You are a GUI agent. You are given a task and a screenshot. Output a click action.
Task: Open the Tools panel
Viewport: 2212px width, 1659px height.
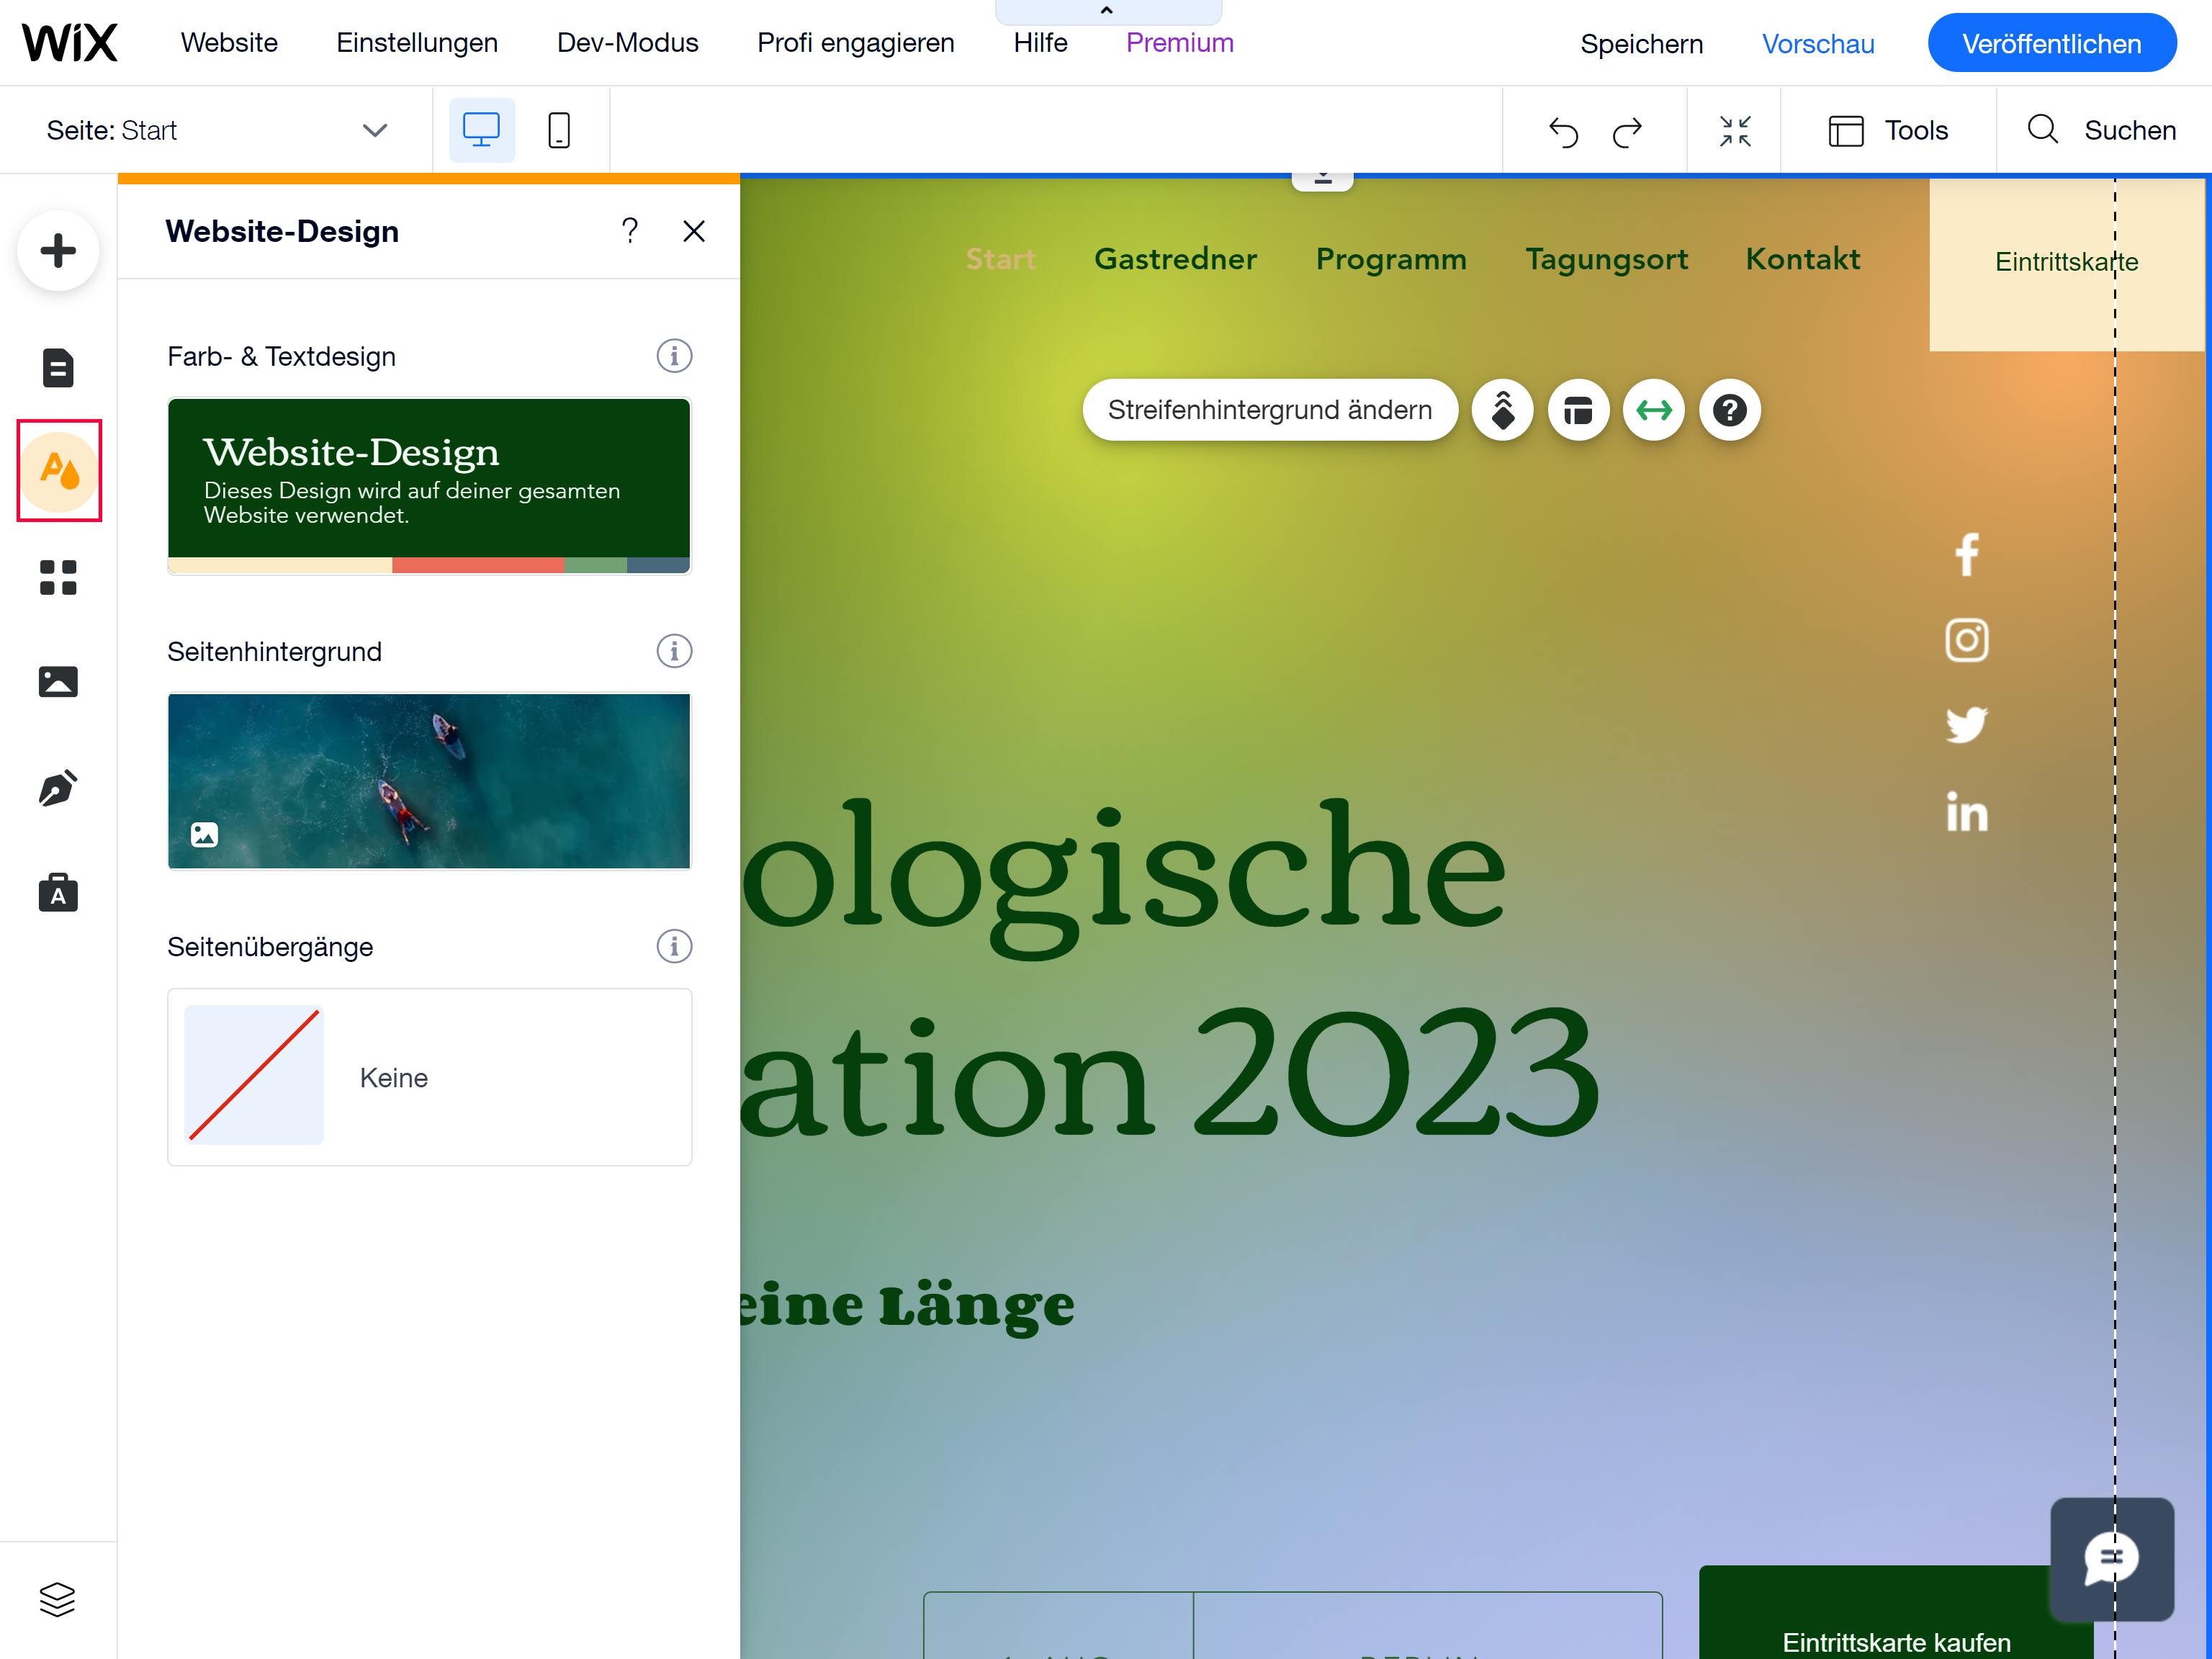[x=1888, y=130]
